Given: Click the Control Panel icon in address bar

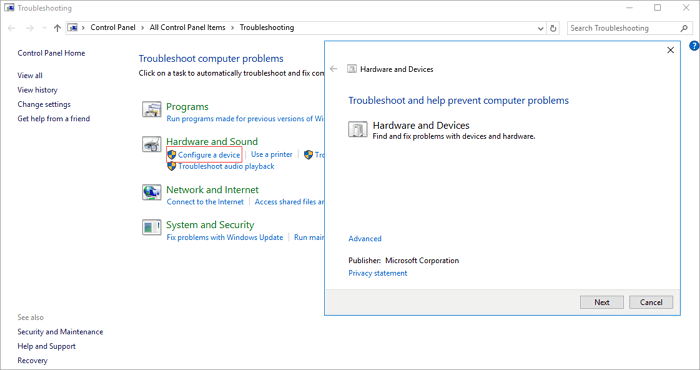Looking at the screenshot, I should pyautogui.click(x=73, y=28).
